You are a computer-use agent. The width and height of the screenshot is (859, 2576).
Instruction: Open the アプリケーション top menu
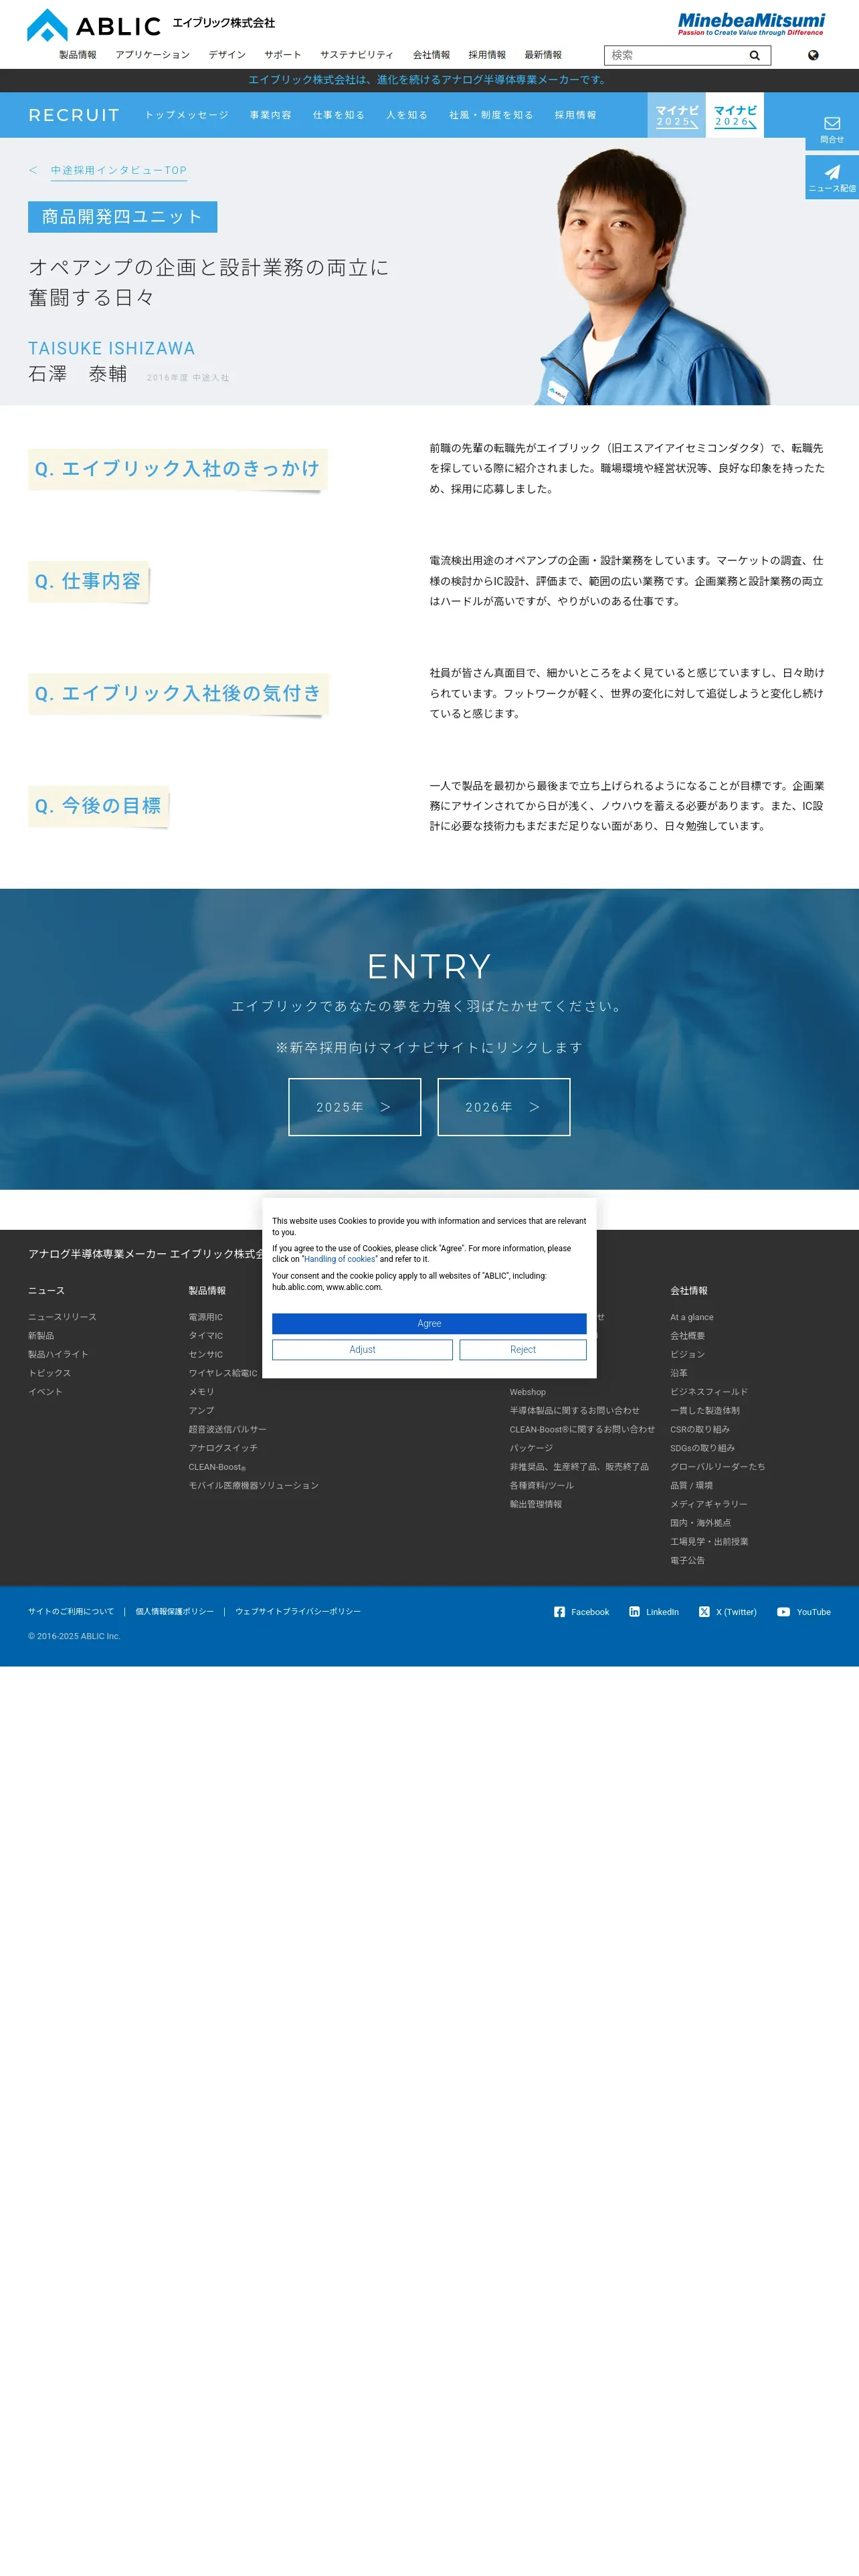point(152,55)
